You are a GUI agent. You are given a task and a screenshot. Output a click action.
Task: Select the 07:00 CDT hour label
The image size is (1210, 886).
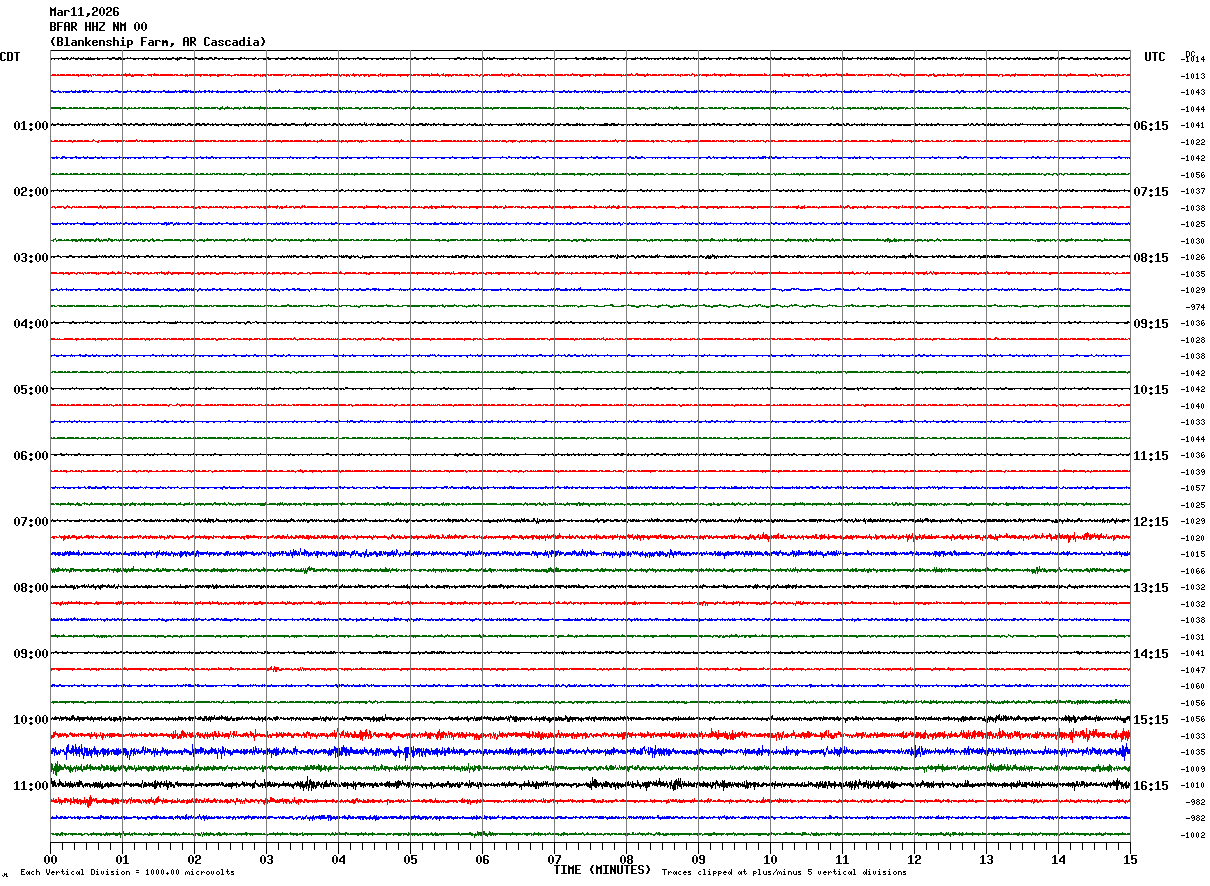coord(31,522)
